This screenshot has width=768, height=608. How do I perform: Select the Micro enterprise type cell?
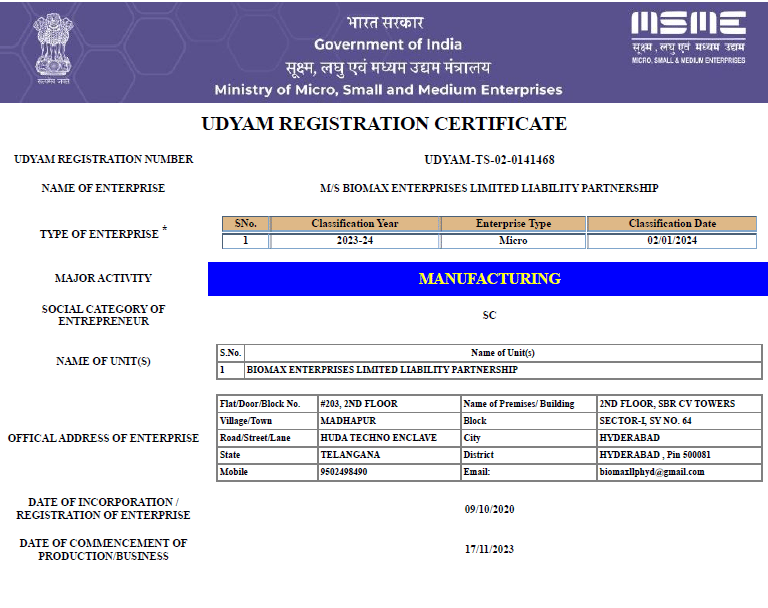pos(513,241)
